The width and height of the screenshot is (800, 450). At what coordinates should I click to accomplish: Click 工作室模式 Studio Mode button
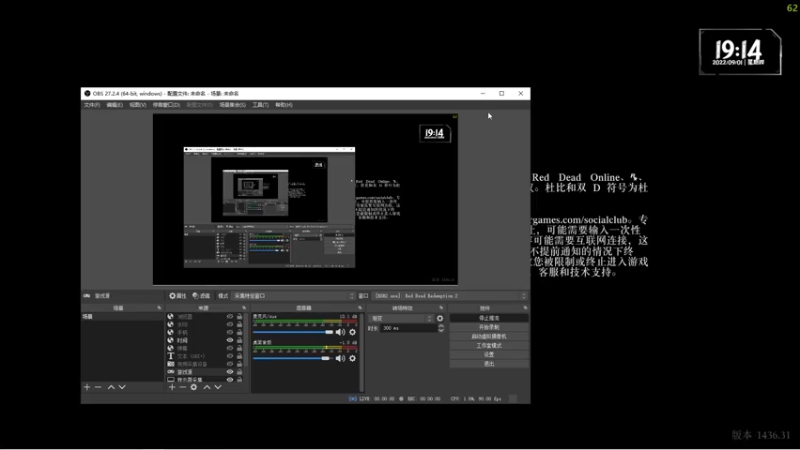489,345
